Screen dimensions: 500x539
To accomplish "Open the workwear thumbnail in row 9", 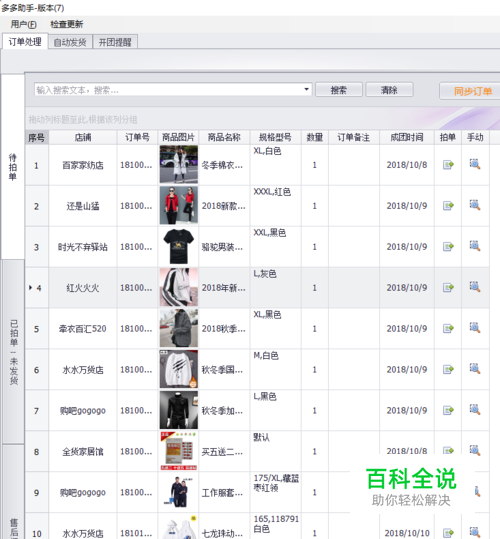I will click(x=179, y=492).
